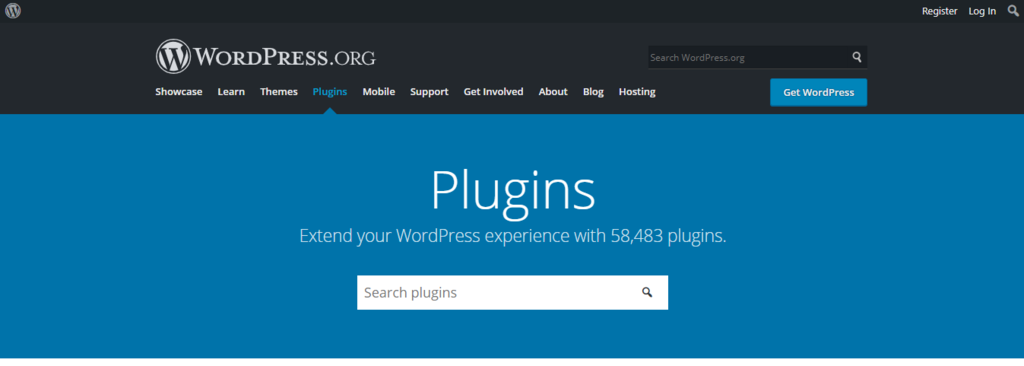Viewport: 1024px width, 366px height.
Task: Open the Themes page
Action: pos(279,92)
